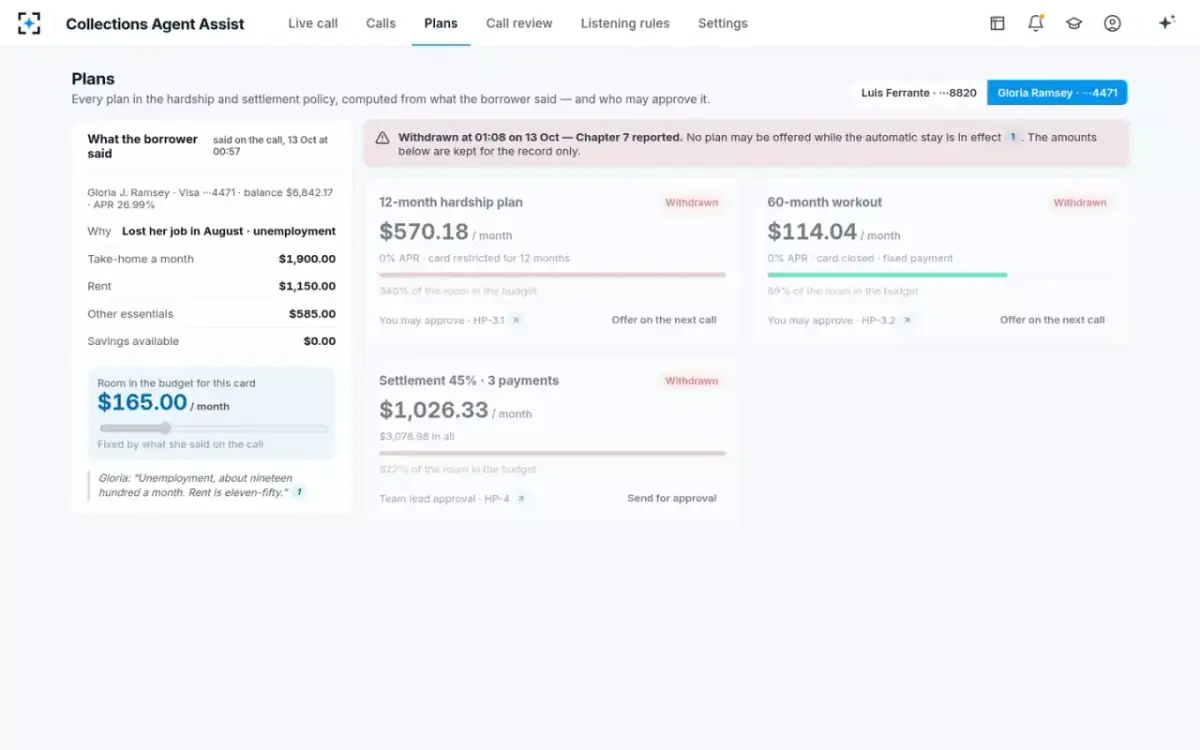Viewport: 1200px width, 750px height.
Task: Open the Call review tab
Action: click(519, 23)
